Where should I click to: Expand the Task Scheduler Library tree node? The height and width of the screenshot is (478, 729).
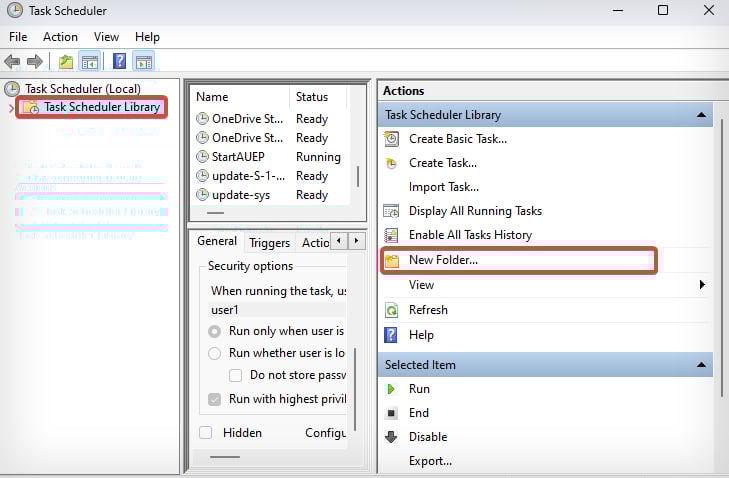(x=11, y=108)
